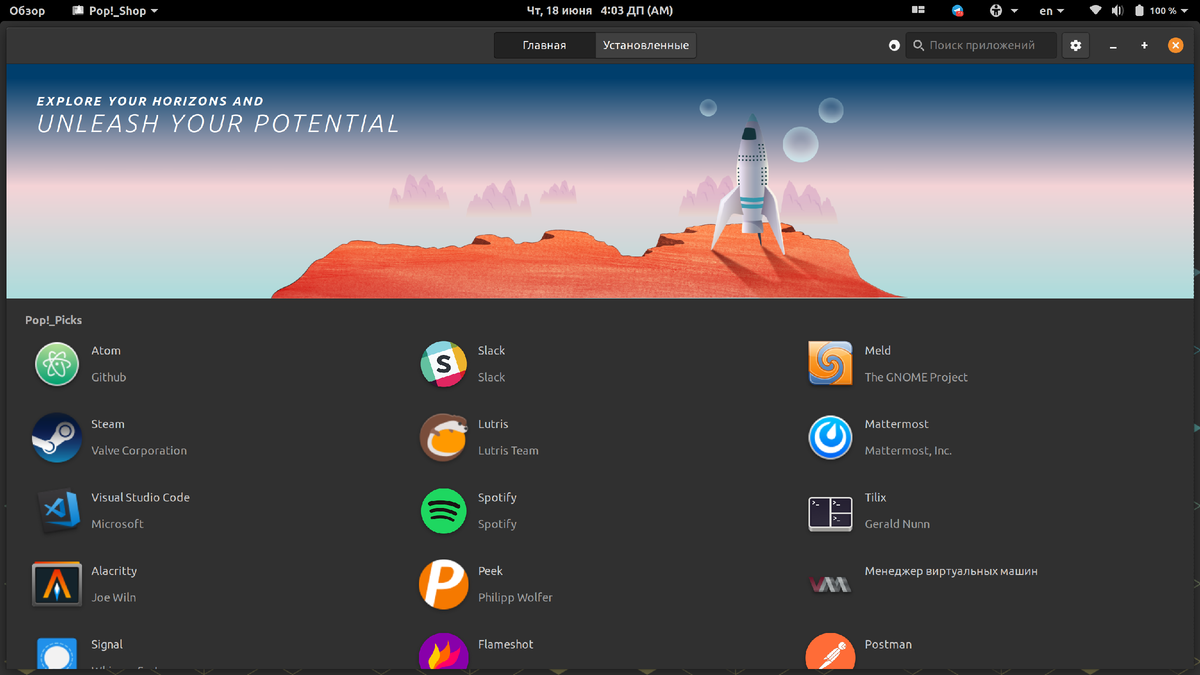The height and width of the screenshot is (675, 1200).
Task: Click the 'Mattermost, Inc.' text
Action: [x=908, y=451]
